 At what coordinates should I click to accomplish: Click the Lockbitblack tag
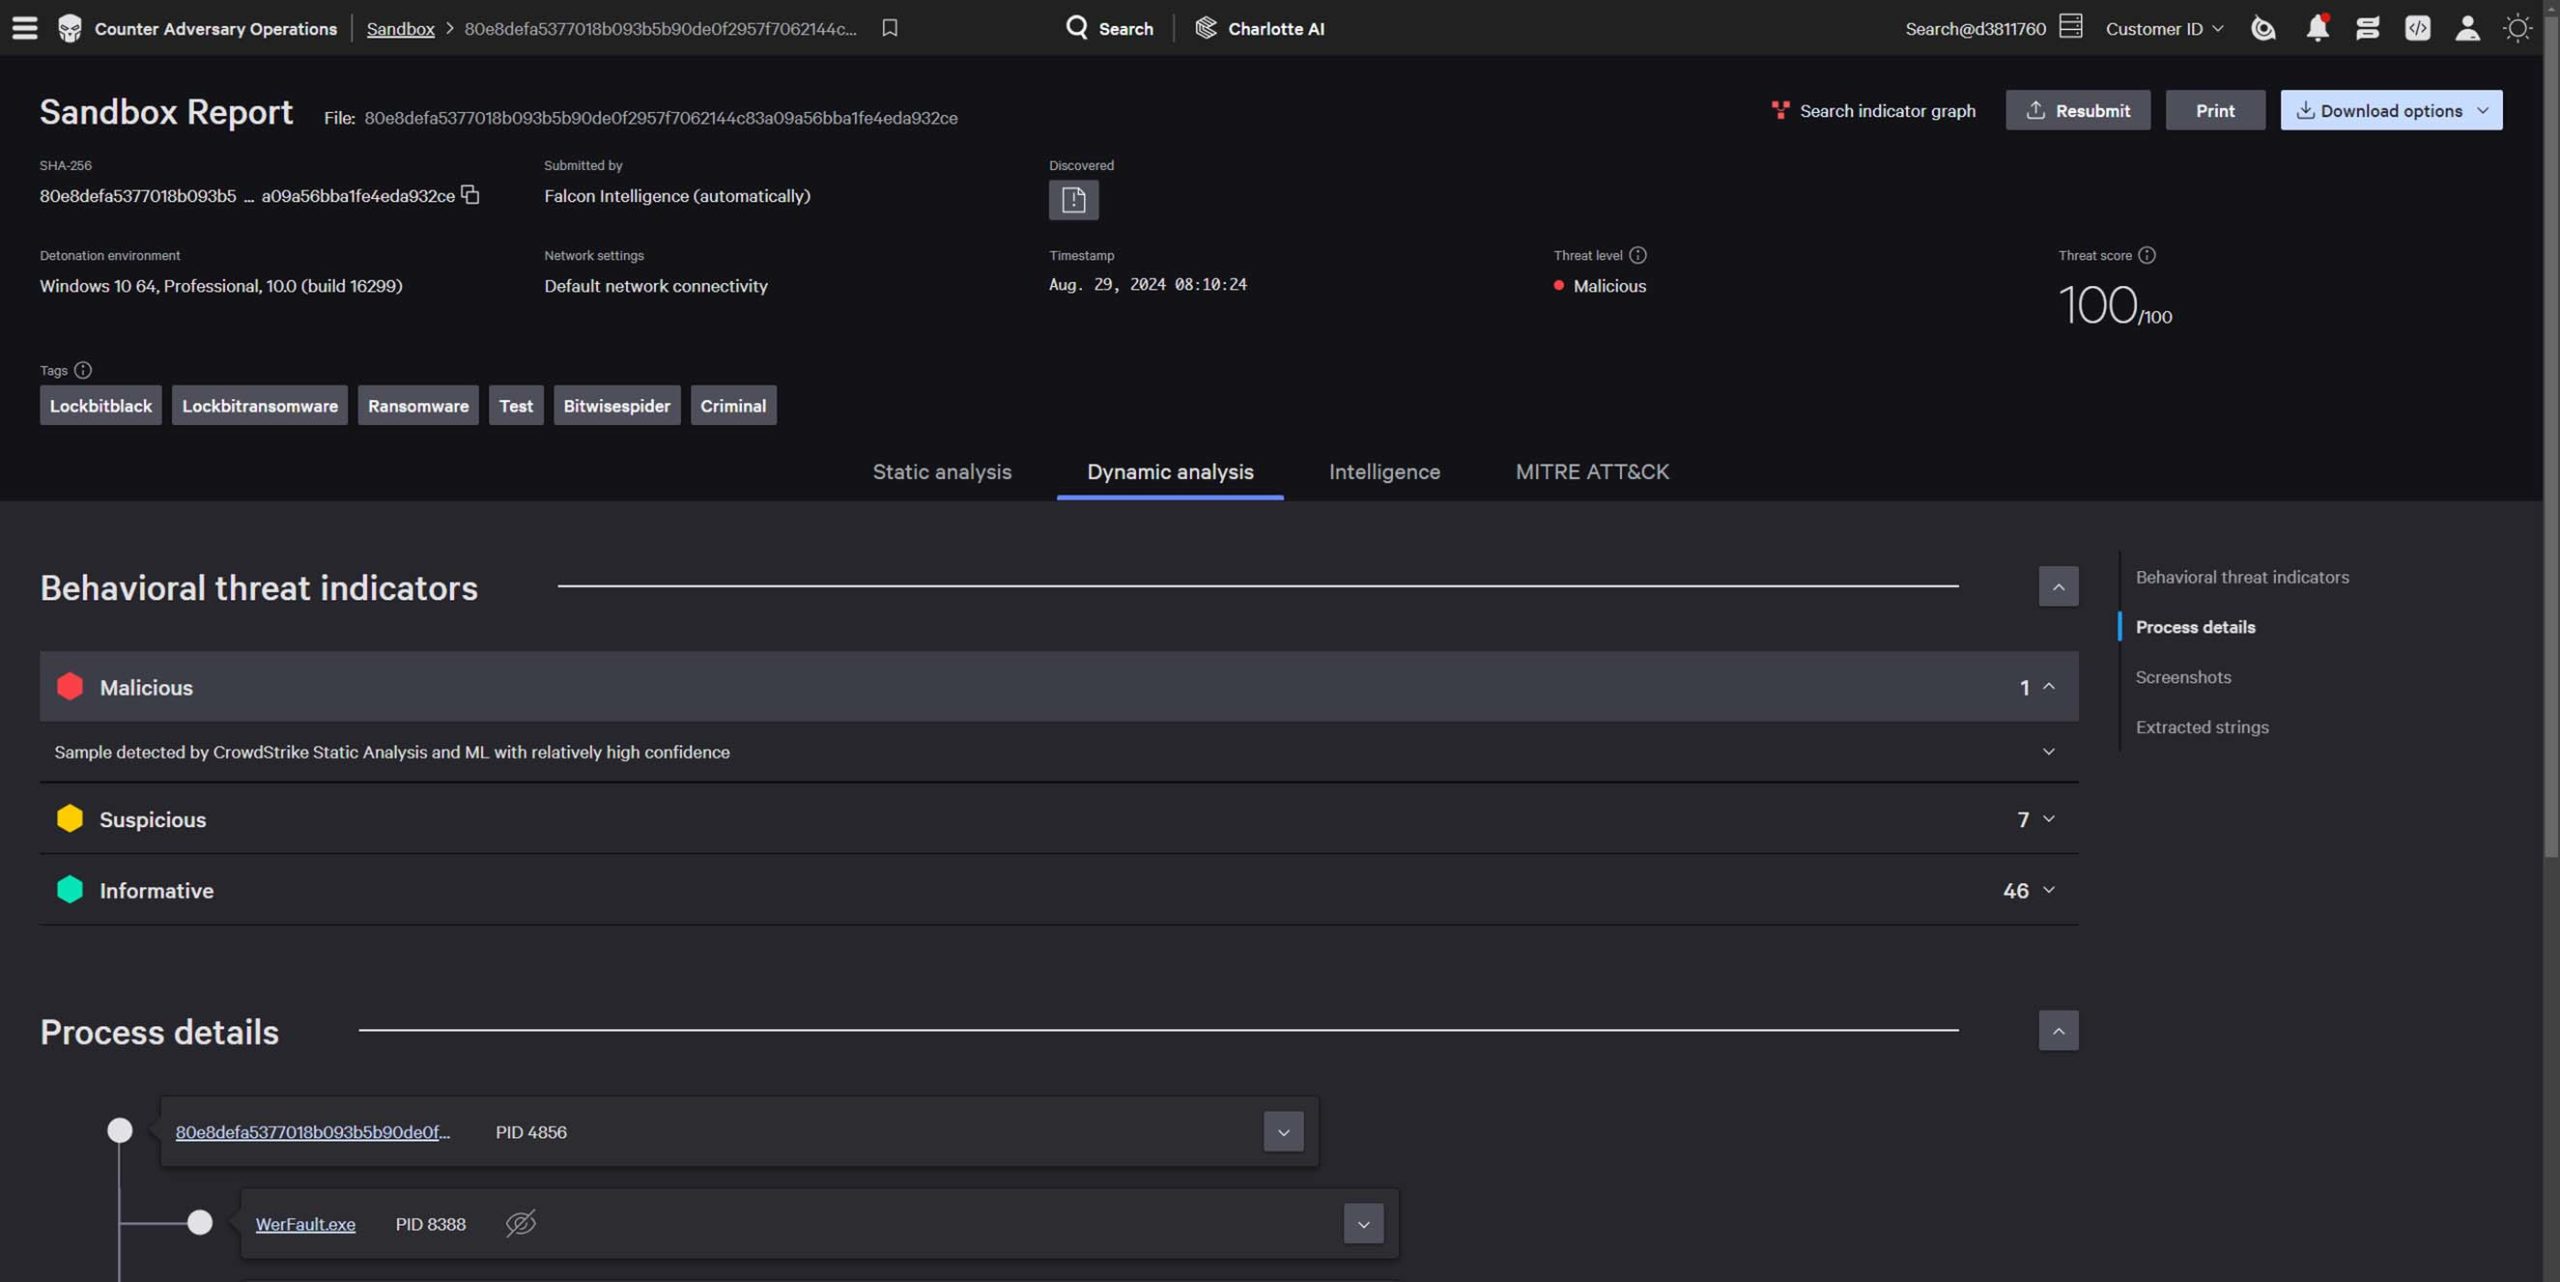100,405
